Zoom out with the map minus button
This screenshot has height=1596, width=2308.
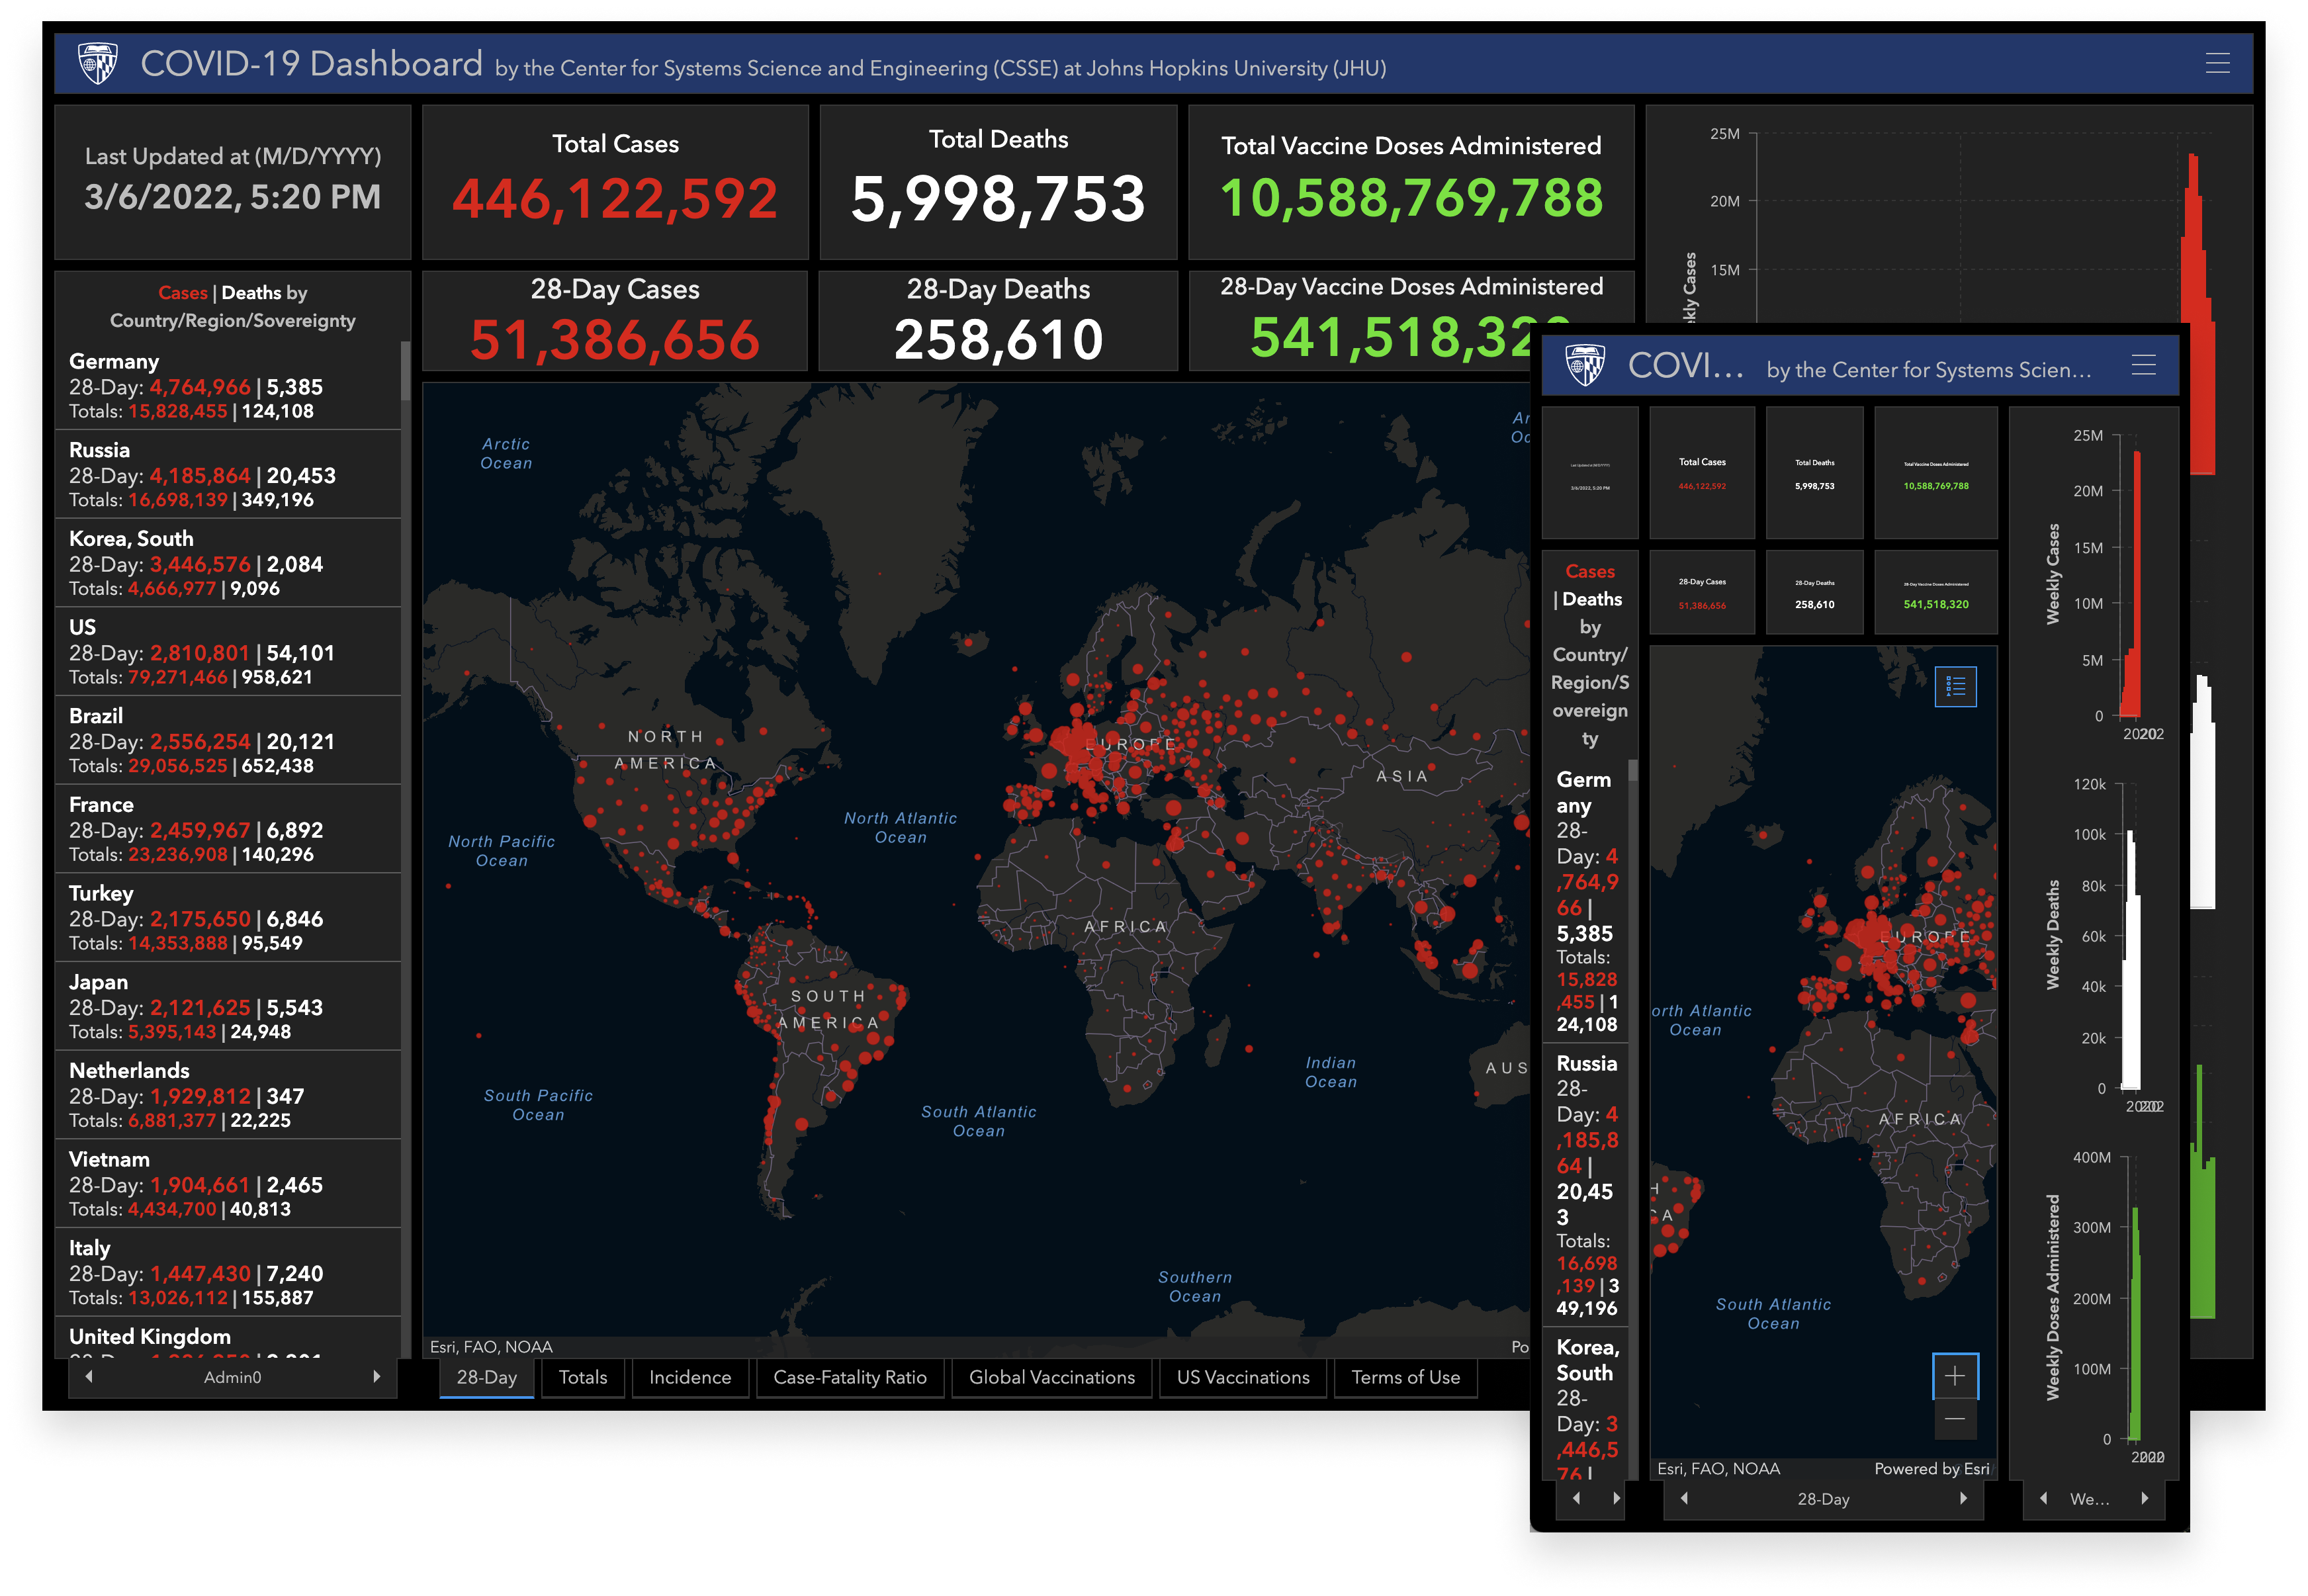[x=1954, y=1419]
